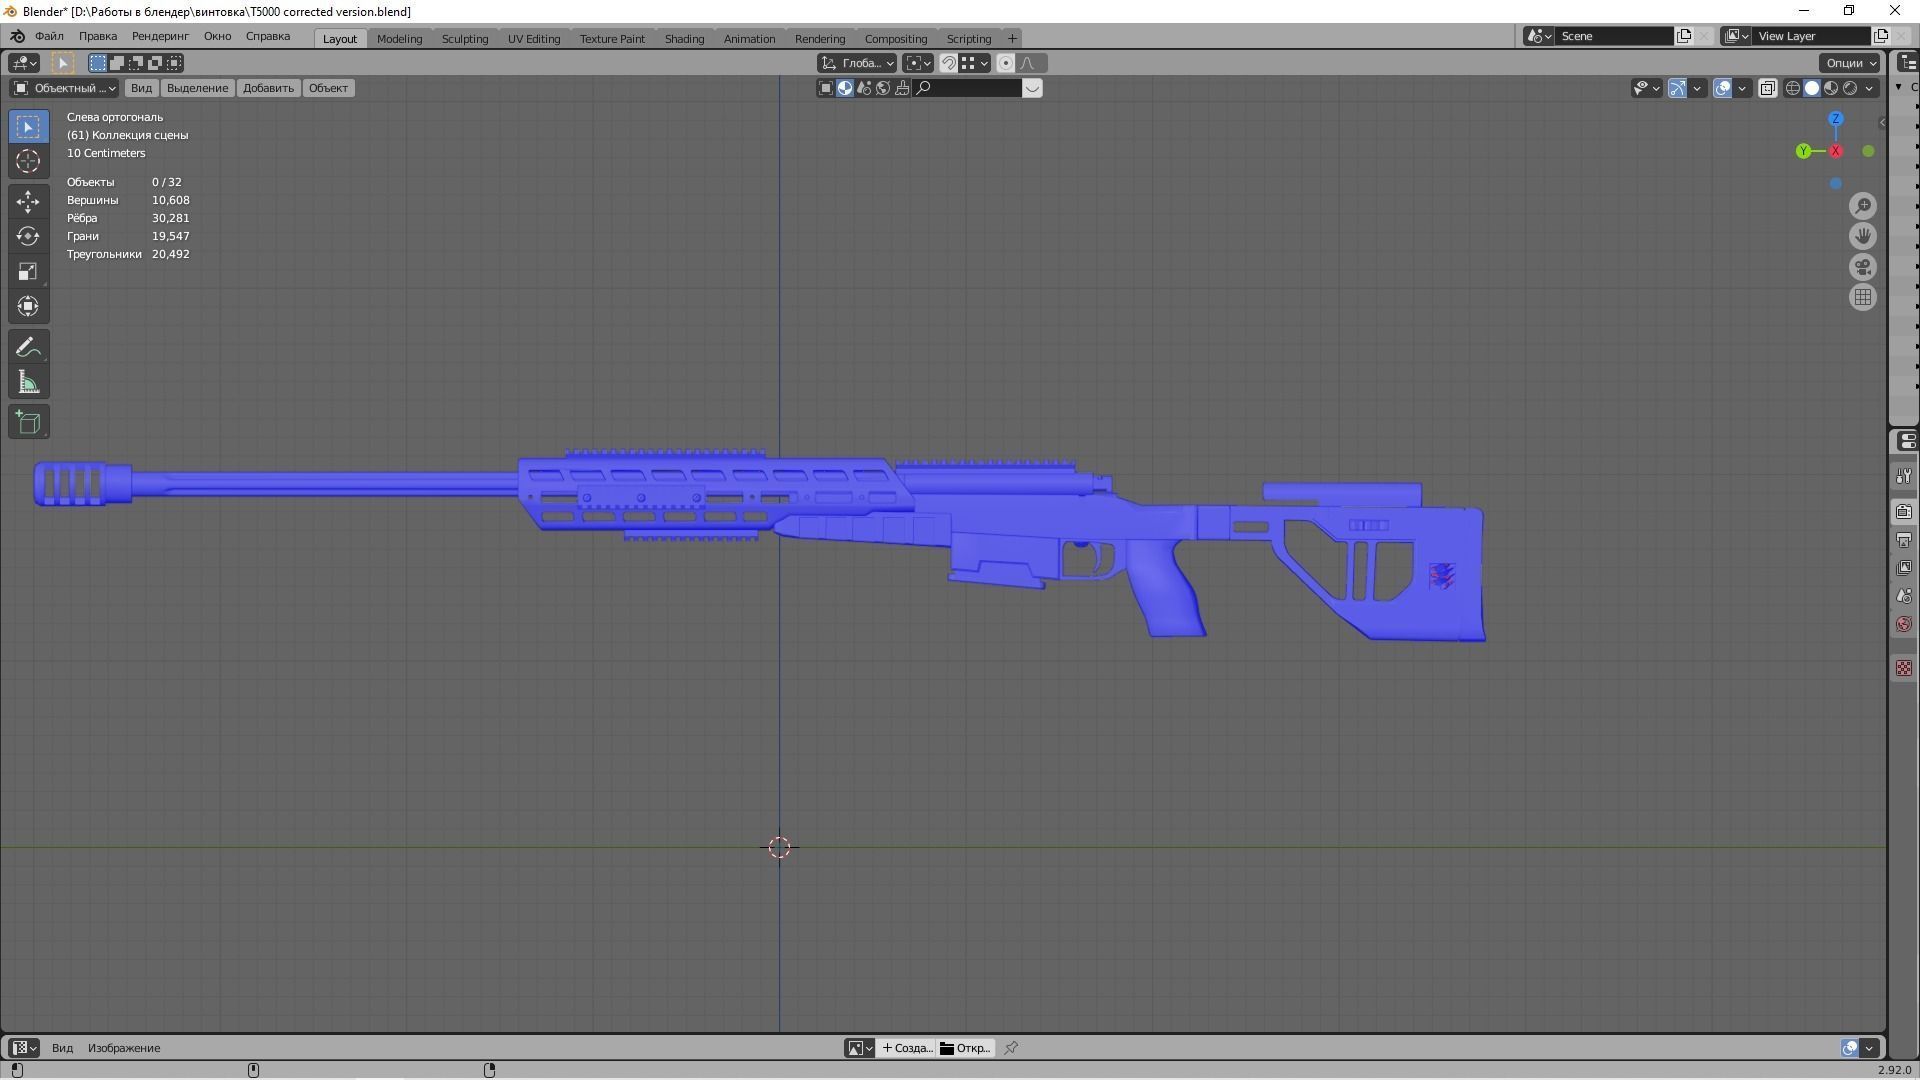The width and height of the screenshot is (1920, 1080).
Task: Click the Добавить menu button
Action: [267, 88]
